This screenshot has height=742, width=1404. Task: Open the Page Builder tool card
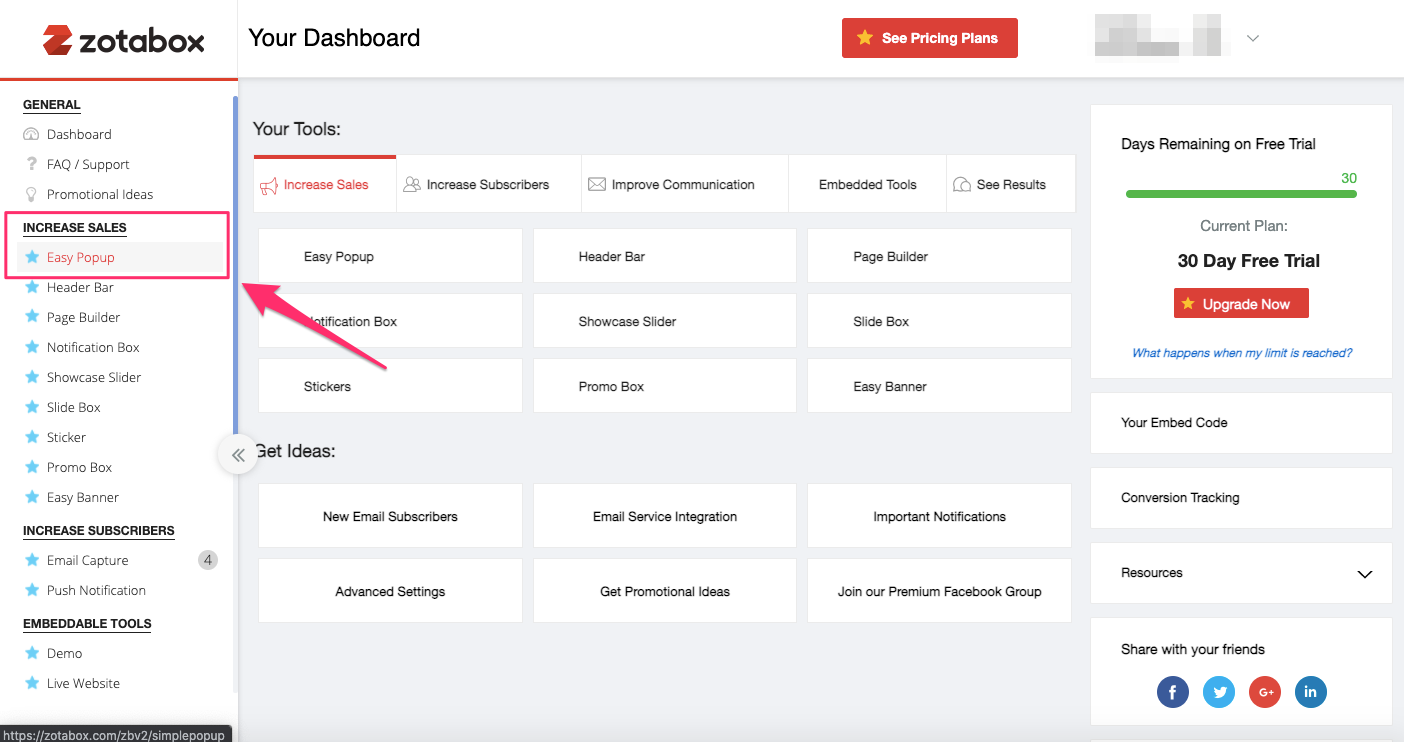(x=939, y=256)
